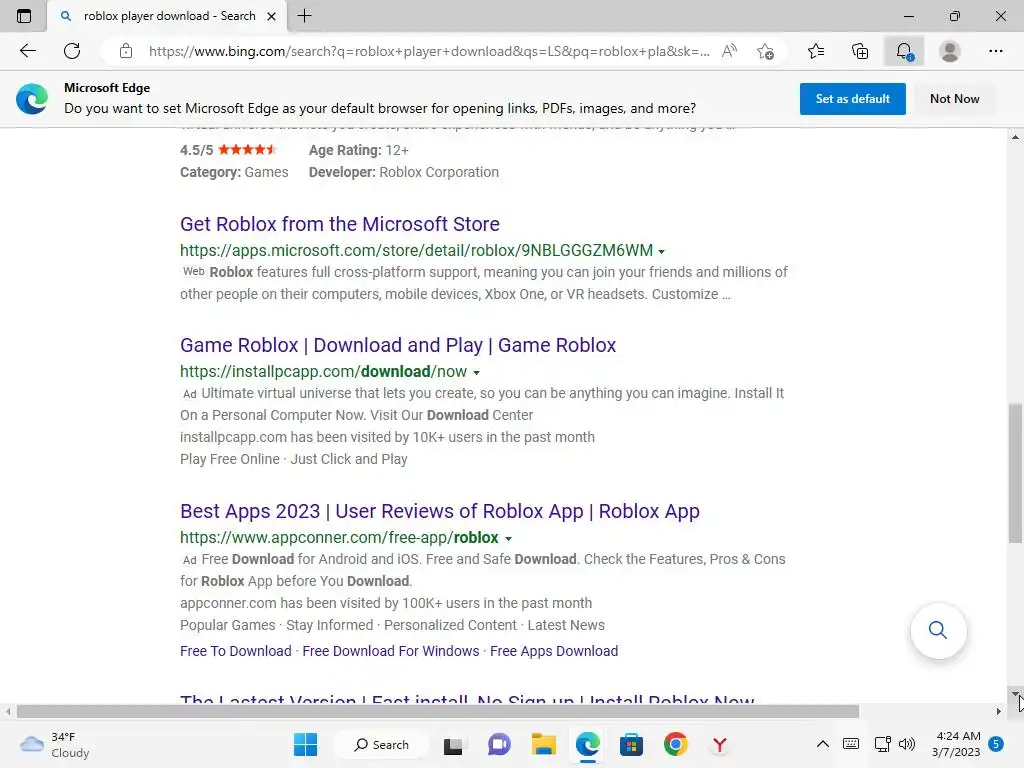Click Age Rating: 12+ text
The image size is (1024, 768).
point(359,150)
